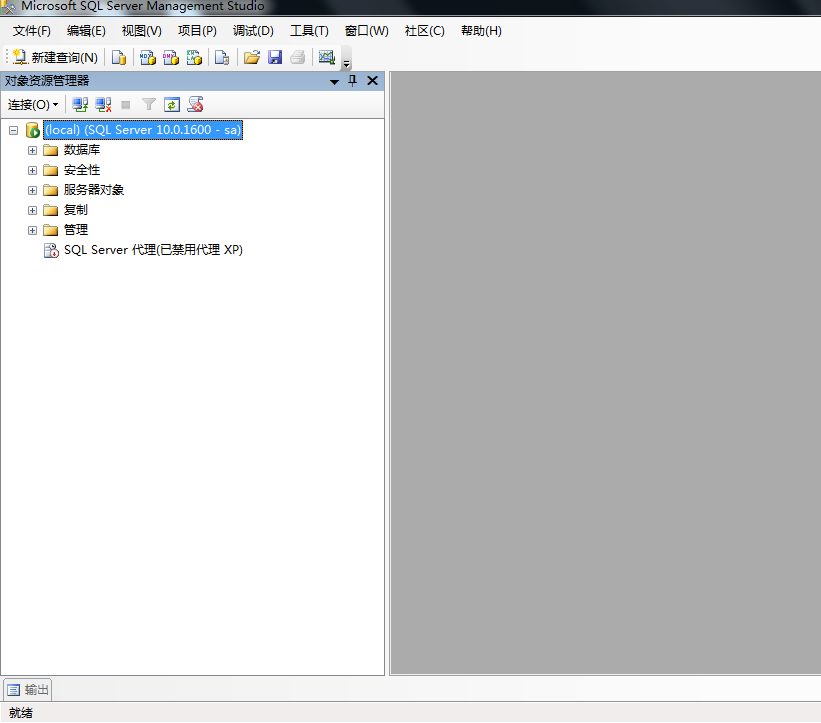The width and height of the screenshot is (821, 723).
Task: Click the Save floppy disk icon
Action: [x=275, y=57]
